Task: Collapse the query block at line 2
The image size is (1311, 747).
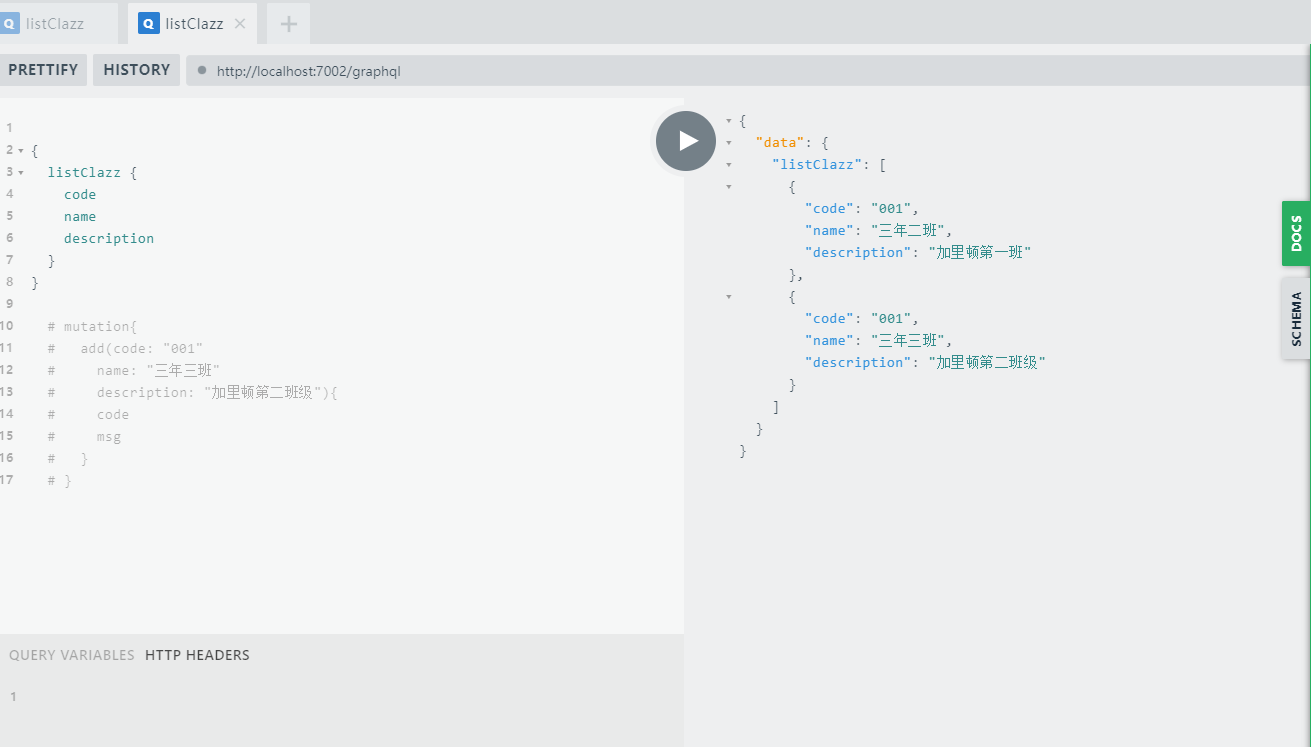Action: (x=21, y=150)
